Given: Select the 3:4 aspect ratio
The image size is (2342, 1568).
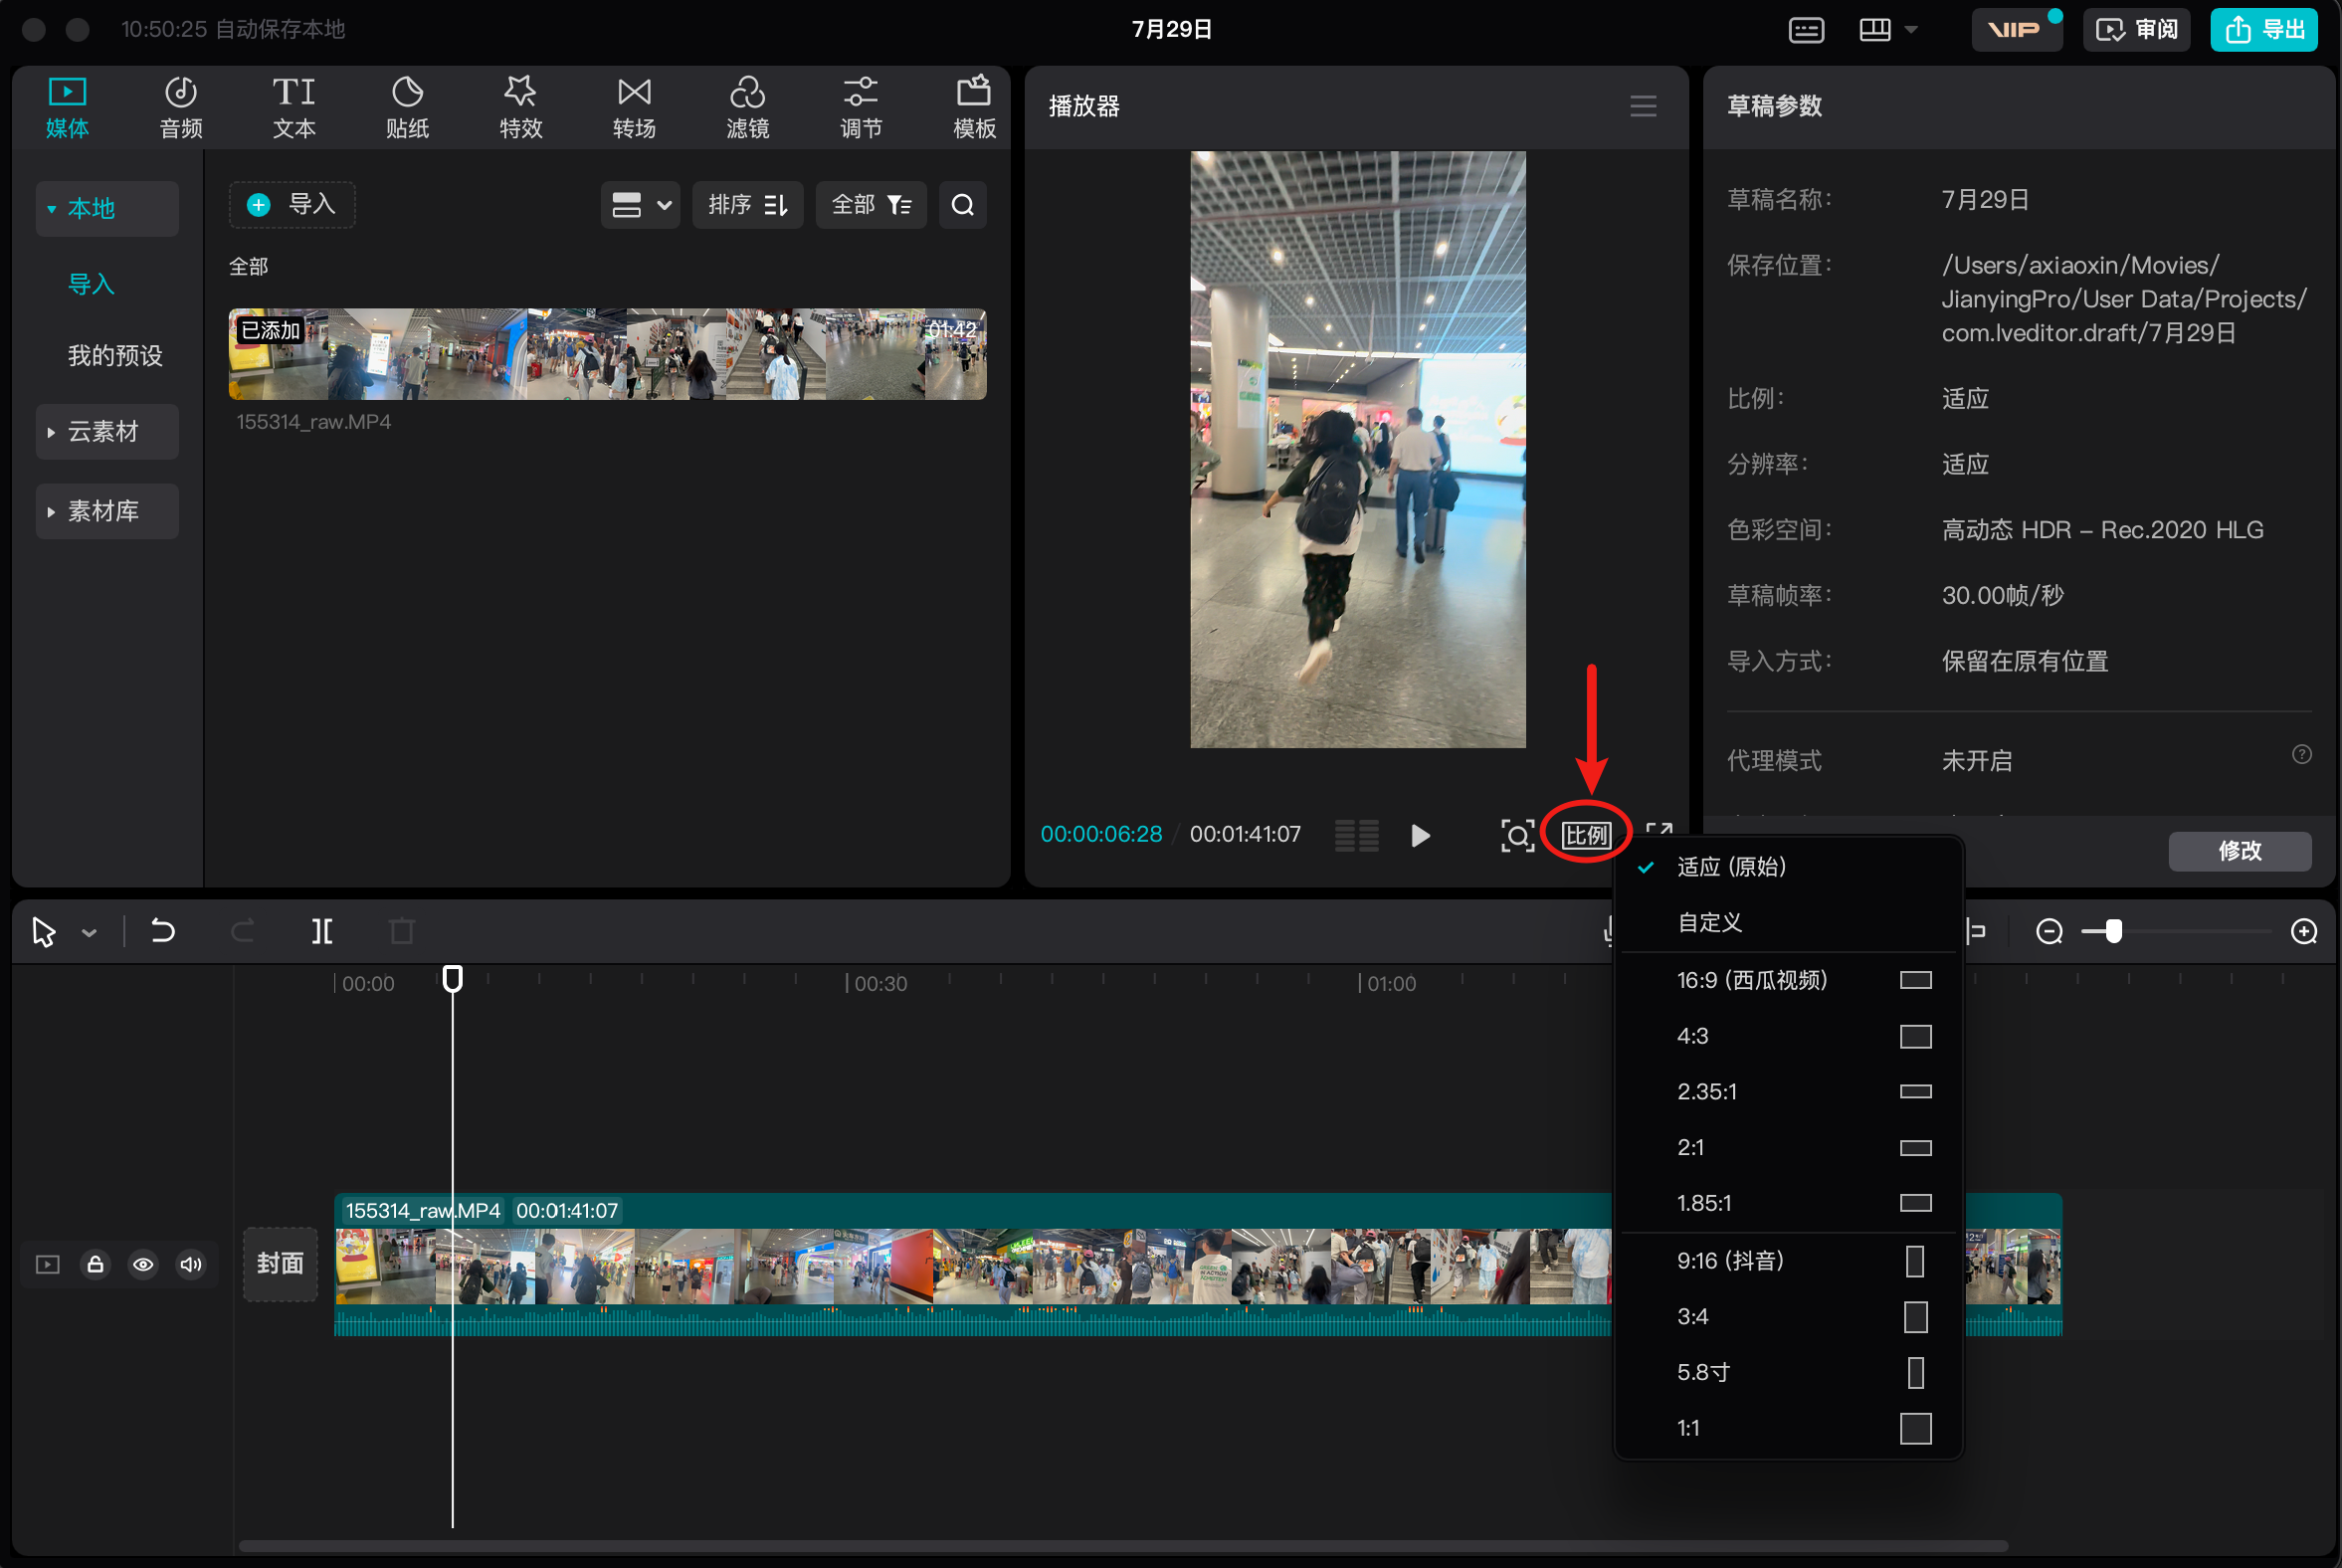Looking at the screenshot, I should click(1788, 1317).
